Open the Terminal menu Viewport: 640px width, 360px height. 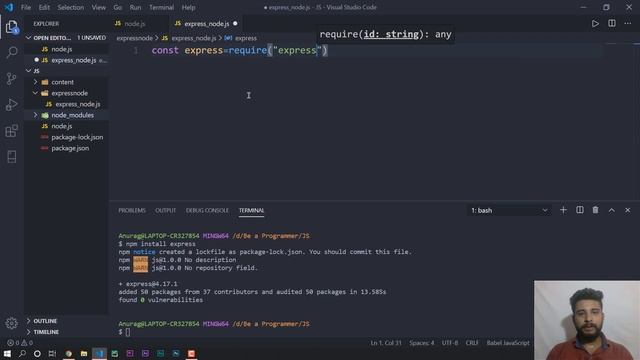tap(161, 7)
